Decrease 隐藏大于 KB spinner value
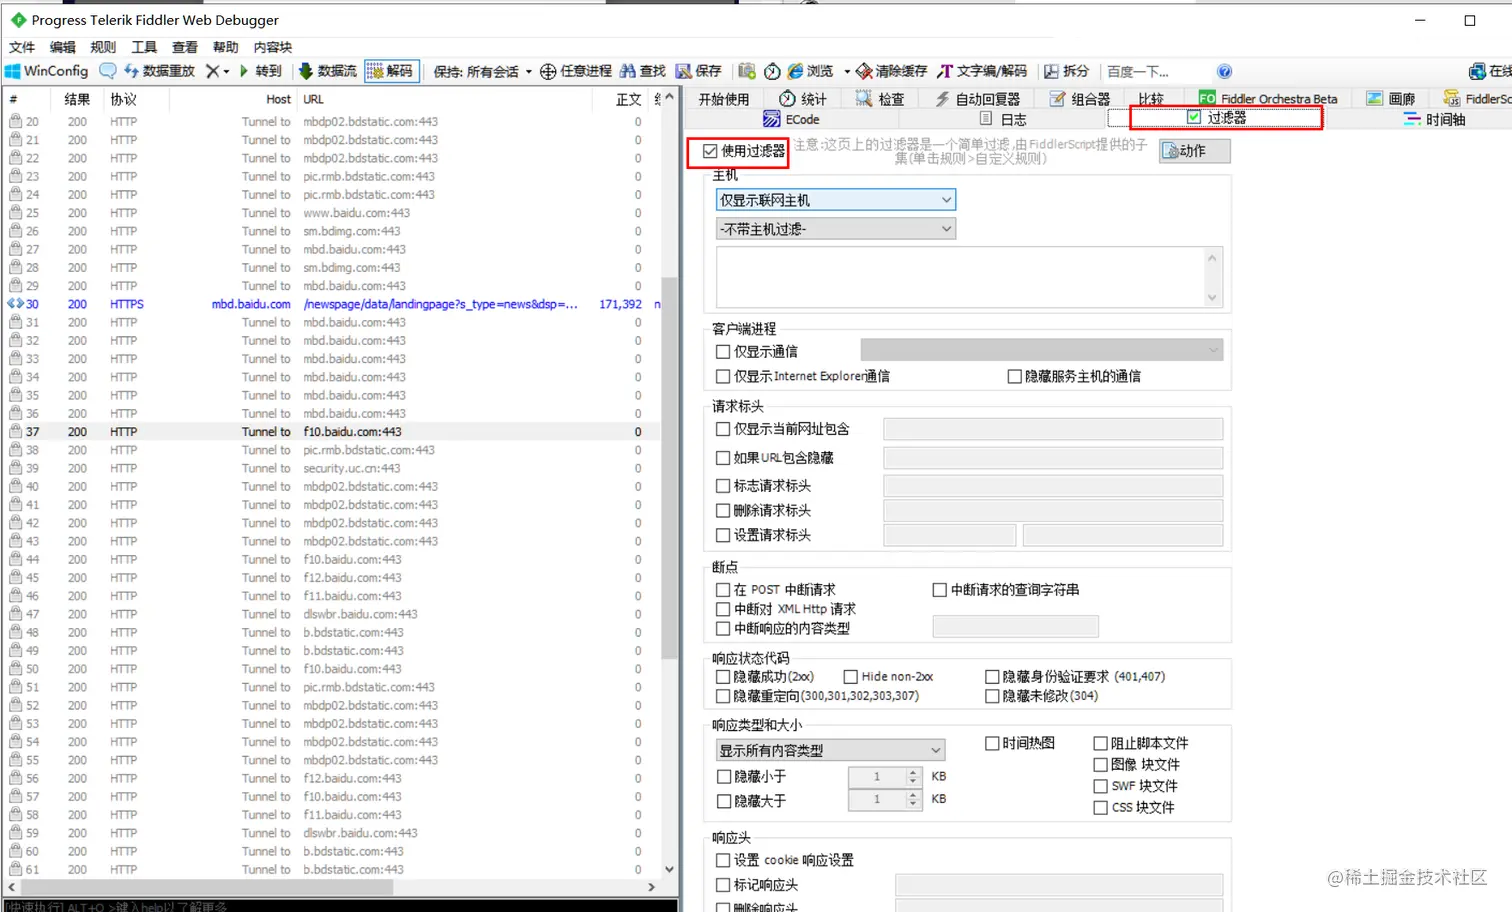The height and width of the screenshot is (912, 1512). point(913,804)
